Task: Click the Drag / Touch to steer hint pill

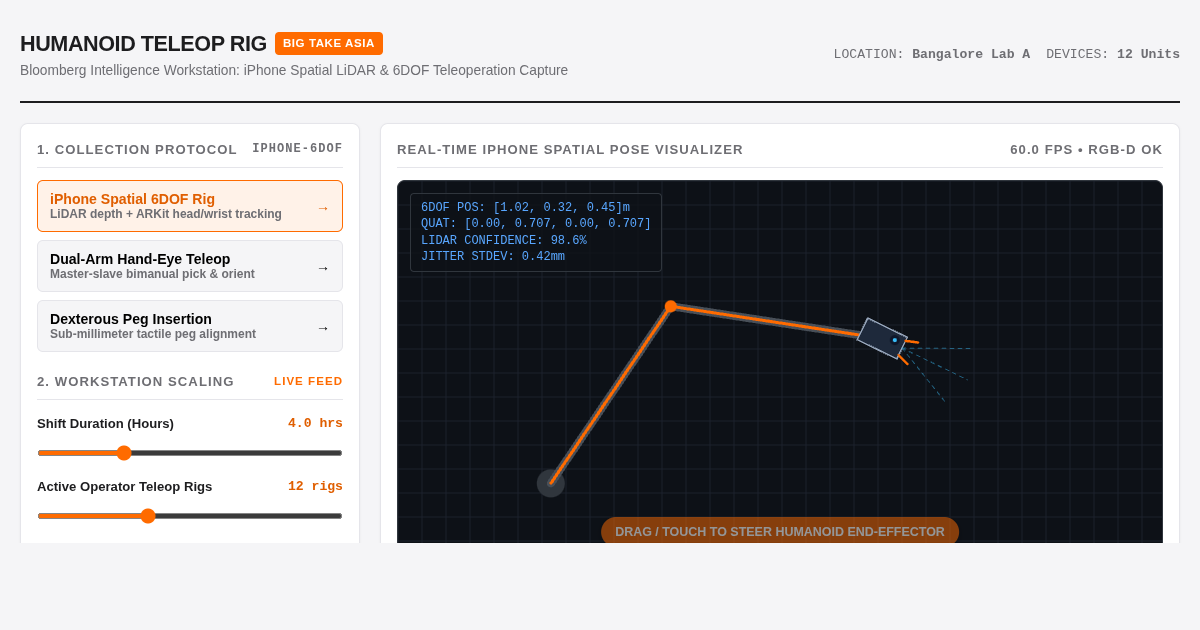Action: coord(780,531)
